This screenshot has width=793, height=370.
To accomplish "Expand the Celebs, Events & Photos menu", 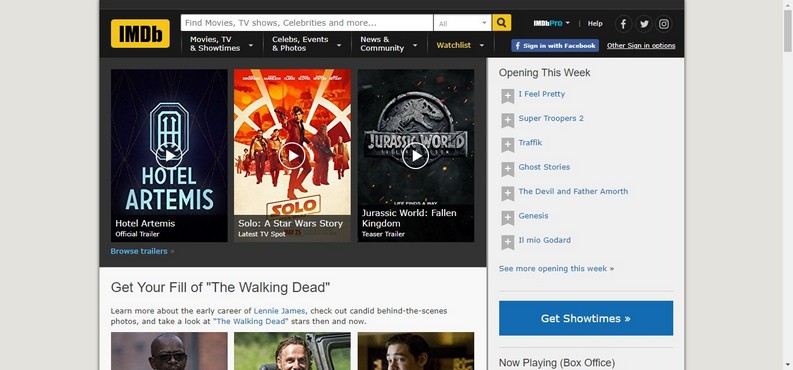I will point(306,44).
